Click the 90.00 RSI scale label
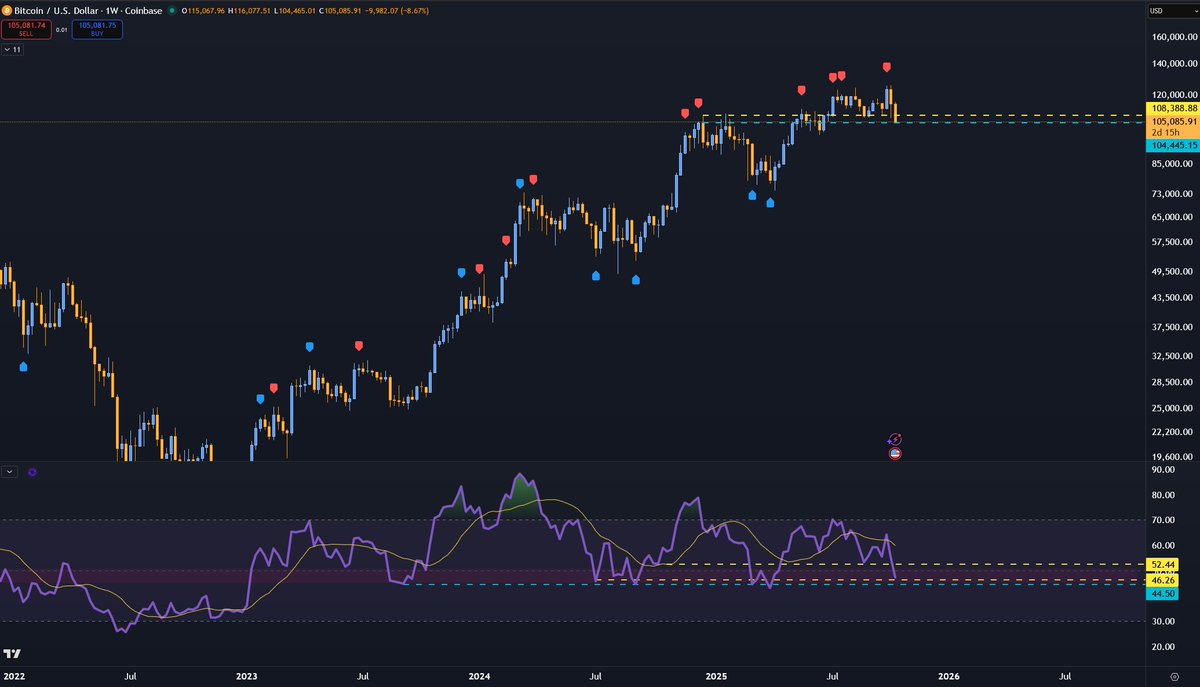This screenshot has height=687, width=1200. 1162,469
